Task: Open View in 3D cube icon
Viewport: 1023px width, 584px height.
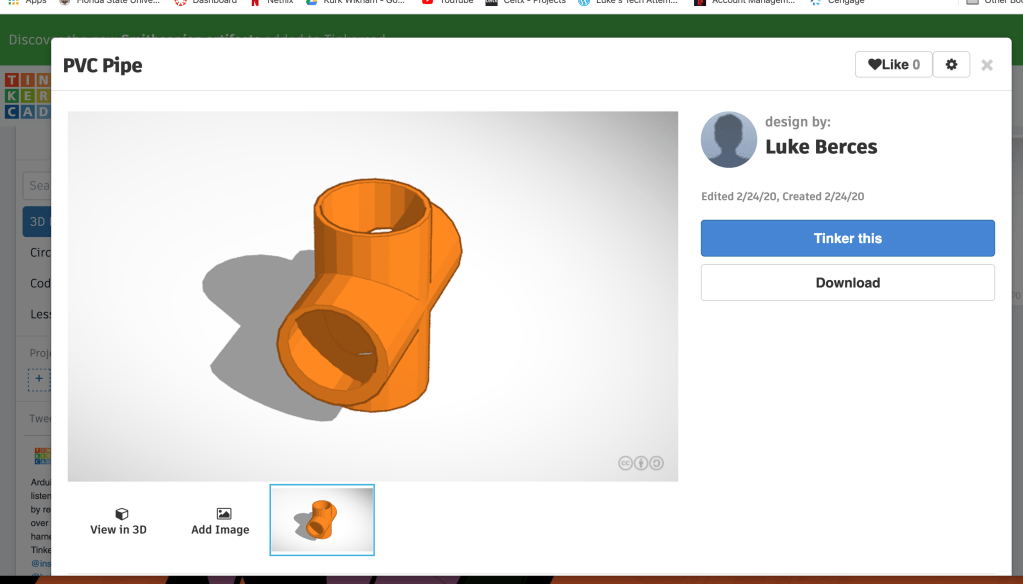Action: (119, 514)
